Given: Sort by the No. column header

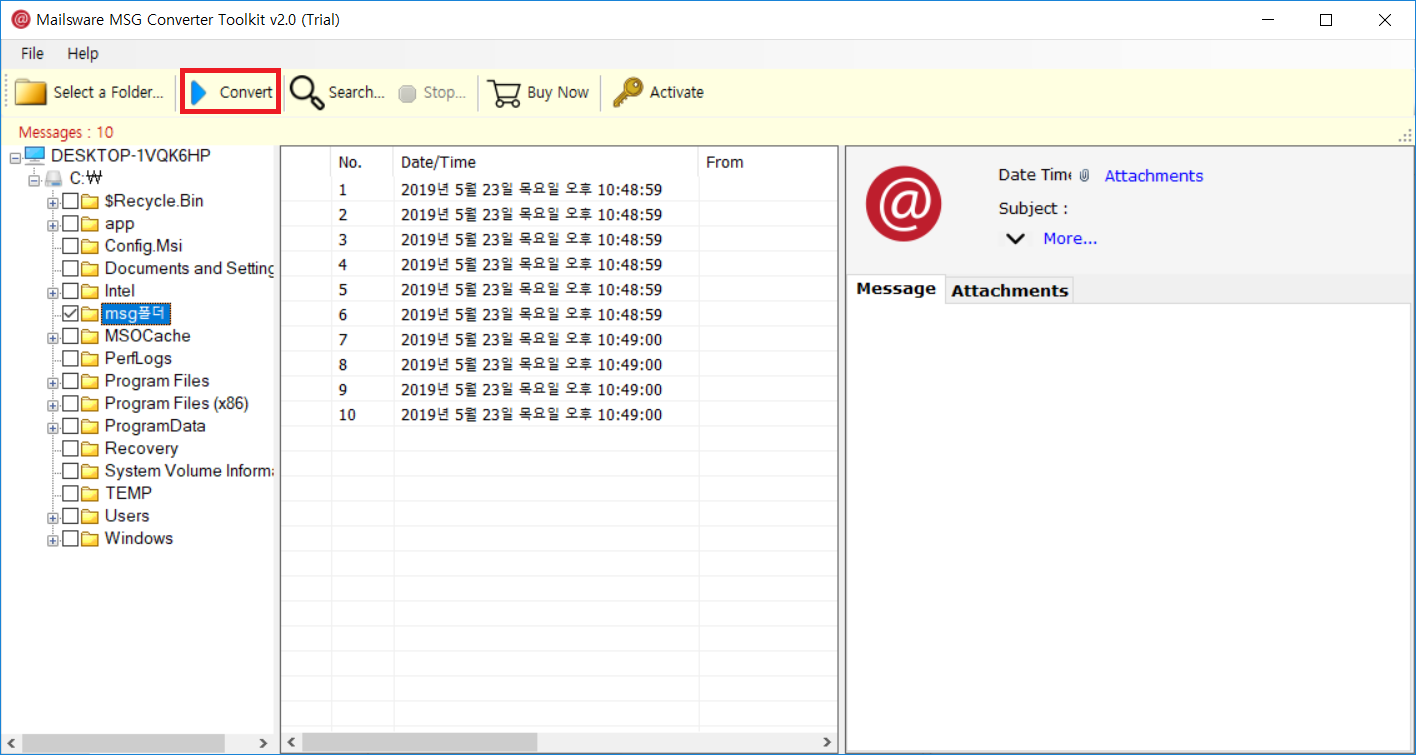Looking at the screenshot, I should [362, 162].
